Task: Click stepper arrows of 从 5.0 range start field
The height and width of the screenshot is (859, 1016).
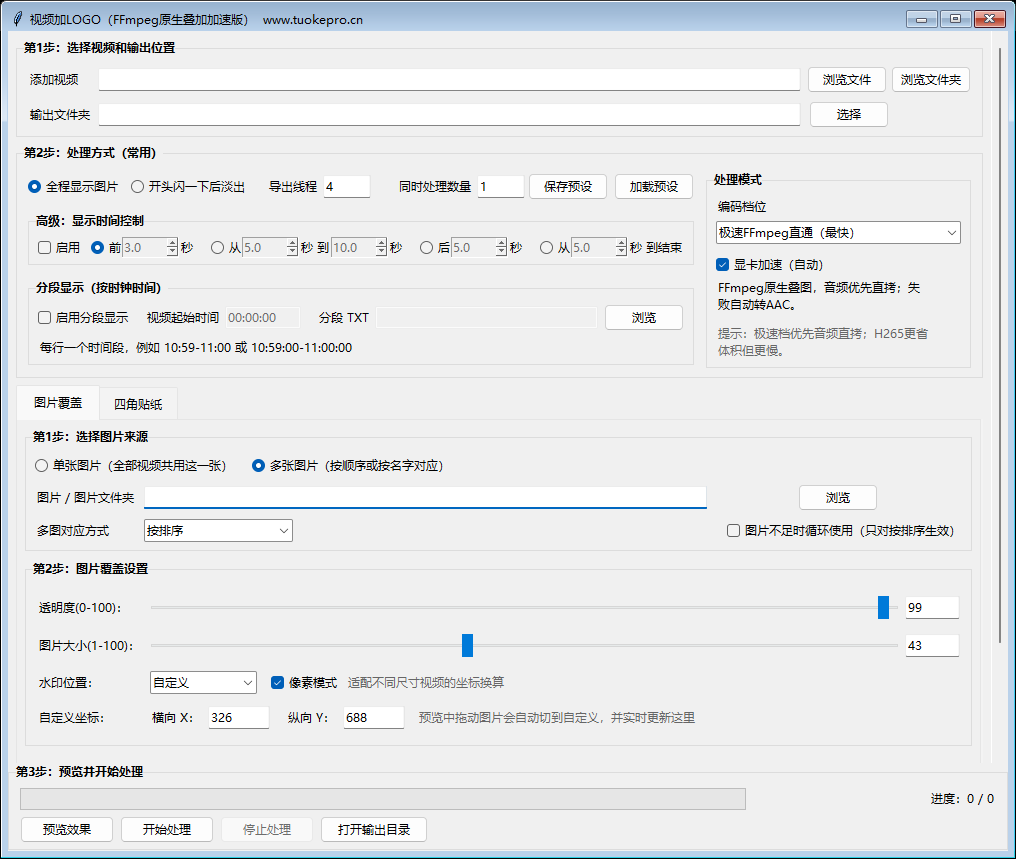Action: 292,247
